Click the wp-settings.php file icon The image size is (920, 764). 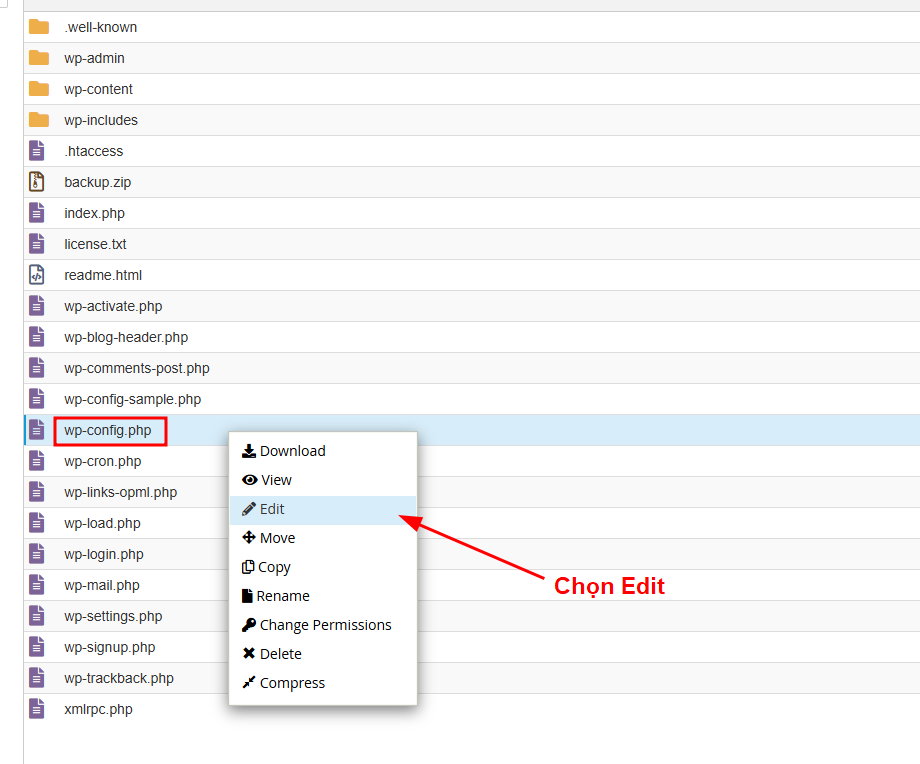tap(36, 616)
